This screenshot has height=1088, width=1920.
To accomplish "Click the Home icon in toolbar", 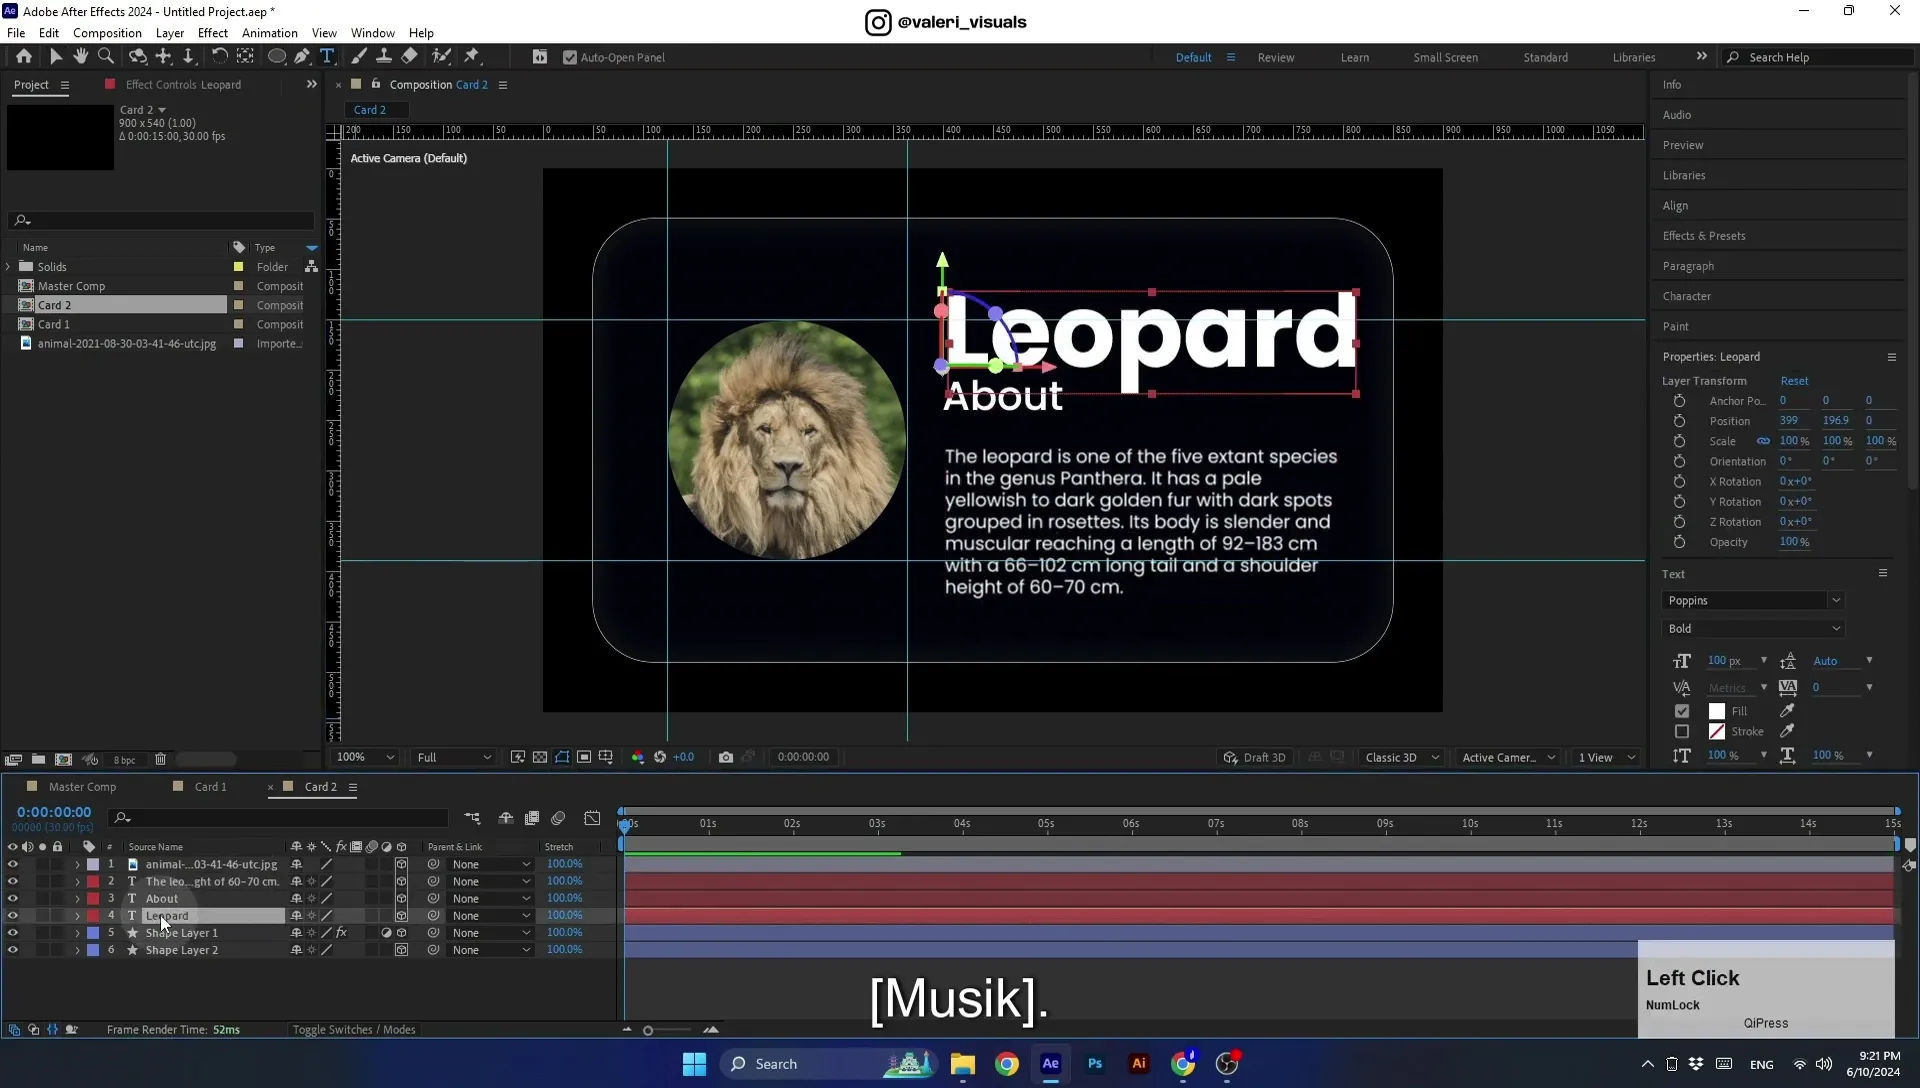I will click(x=24, y=57).
